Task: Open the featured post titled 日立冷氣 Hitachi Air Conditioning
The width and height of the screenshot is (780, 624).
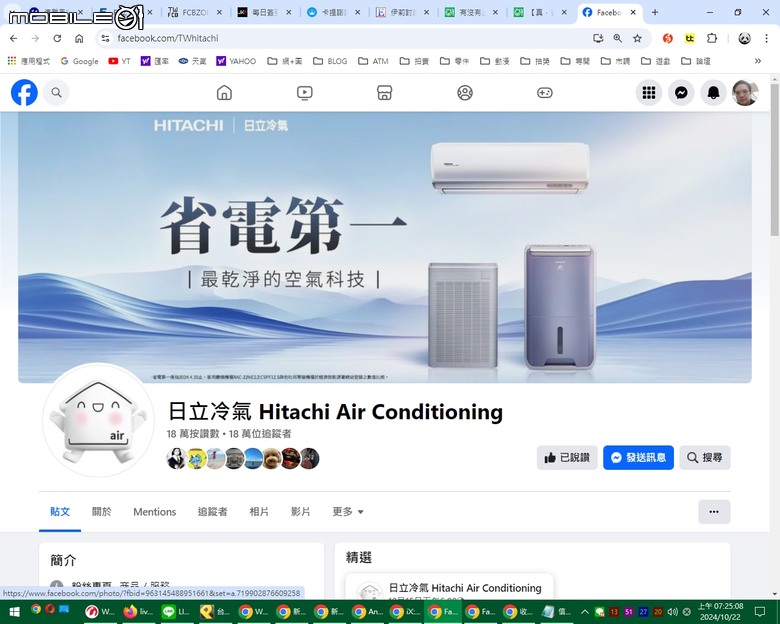Action: 465,588
